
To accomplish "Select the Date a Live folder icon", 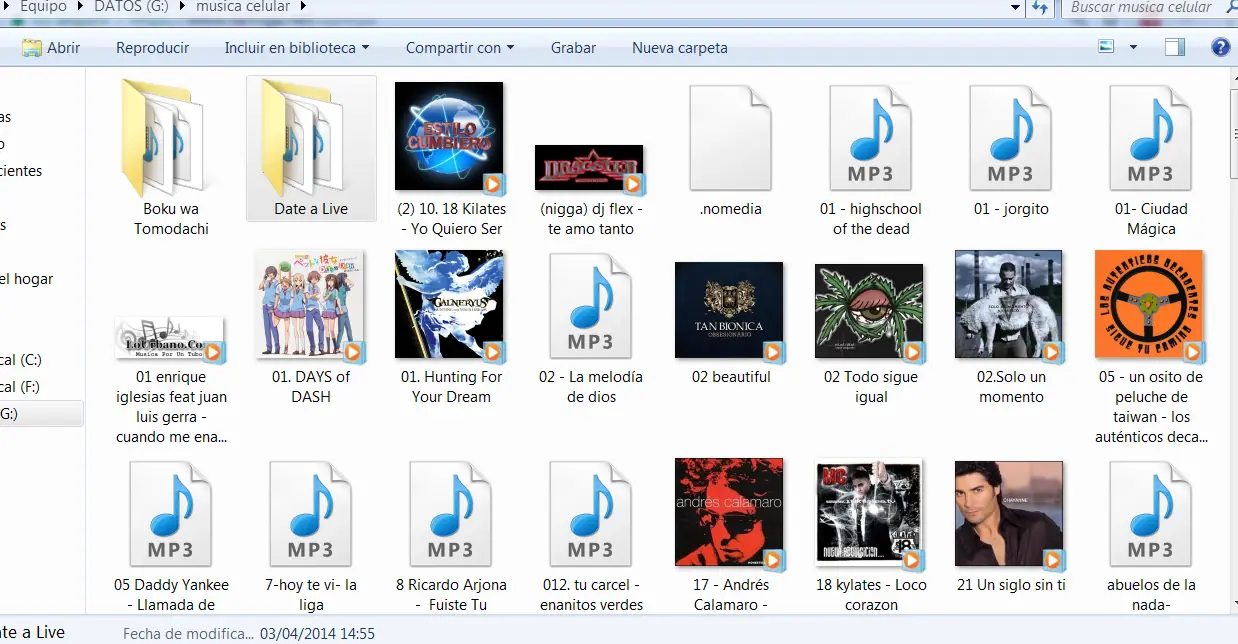I will (x=308, y=138).
